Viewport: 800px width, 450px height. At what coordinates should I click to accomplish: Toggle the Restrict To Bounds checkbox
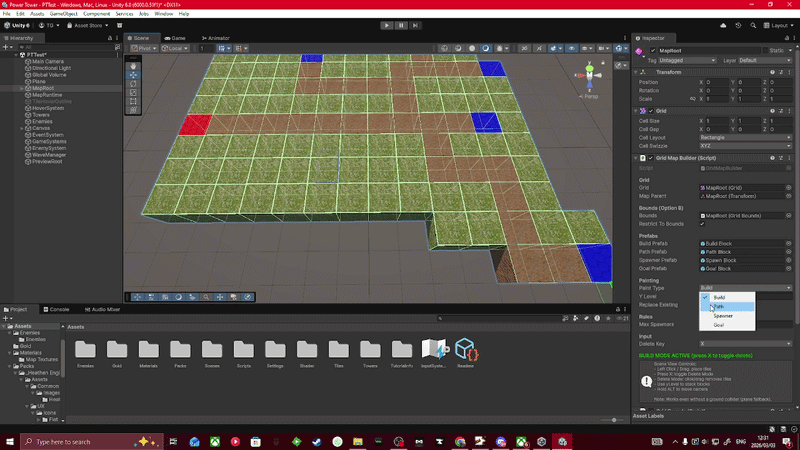pyautogui.click(x=702, y=224)
